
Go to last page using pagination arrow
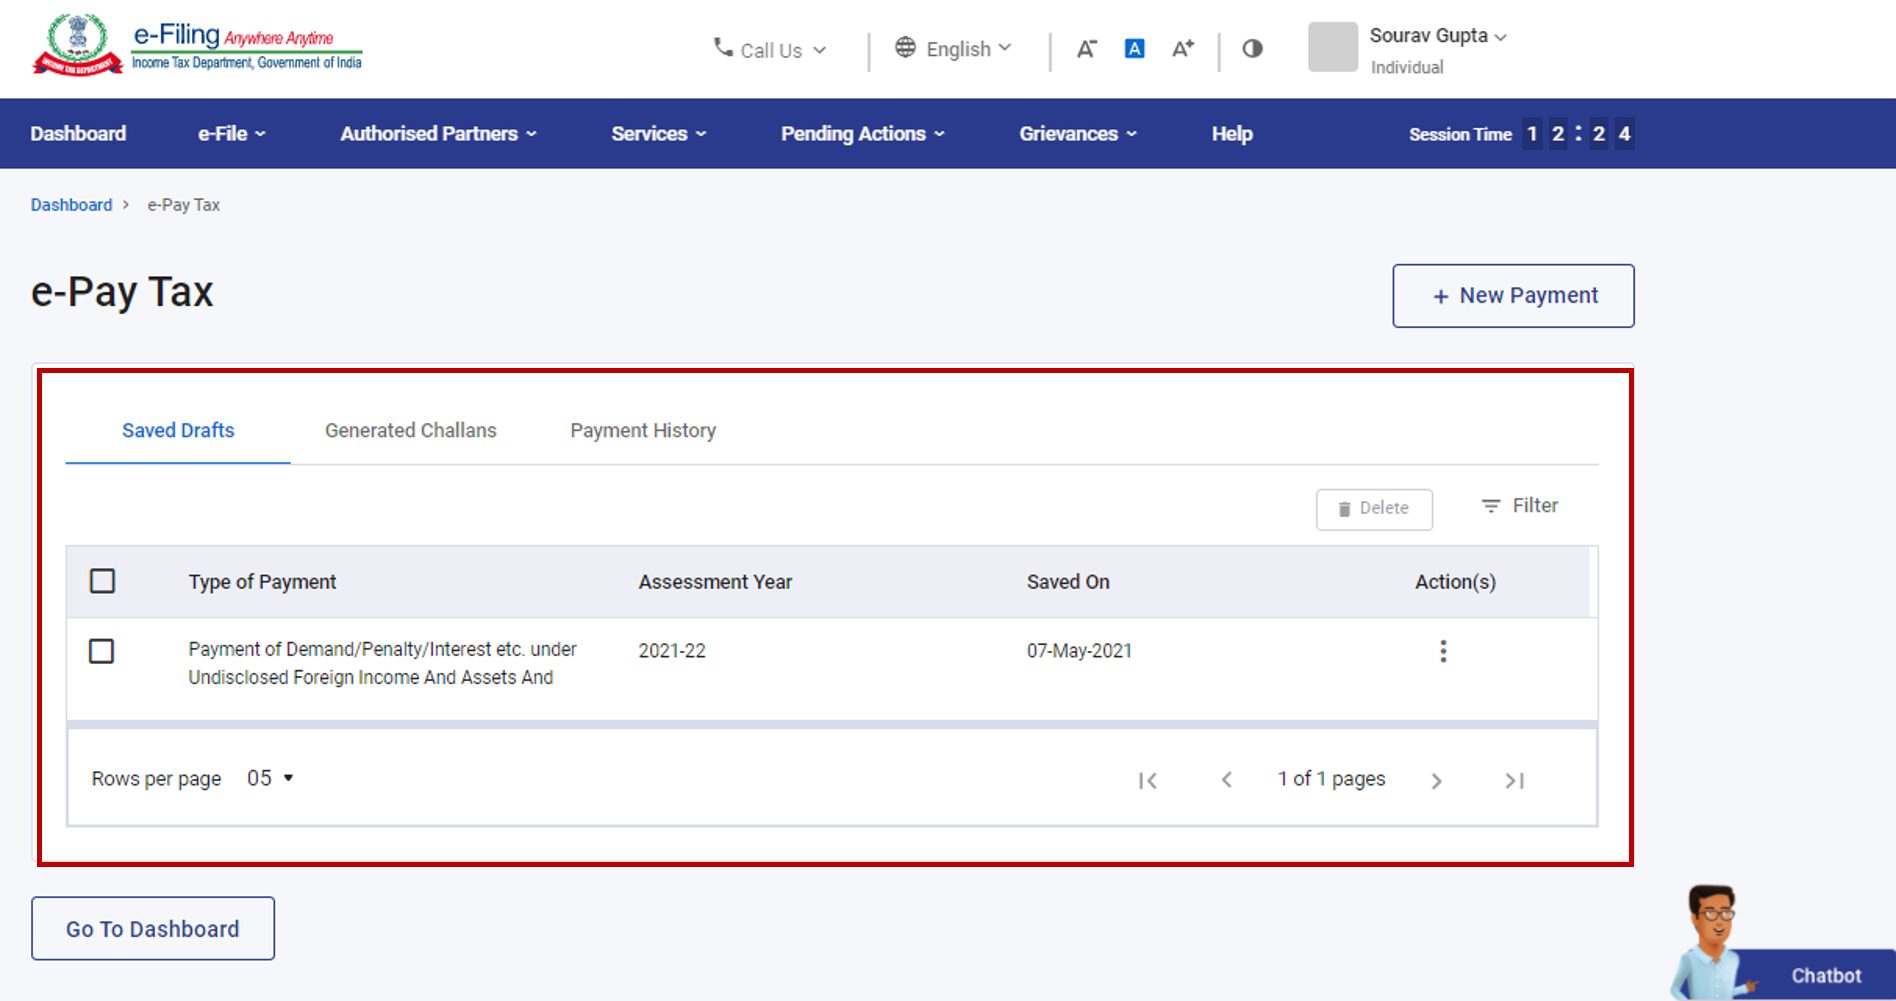1514,780
